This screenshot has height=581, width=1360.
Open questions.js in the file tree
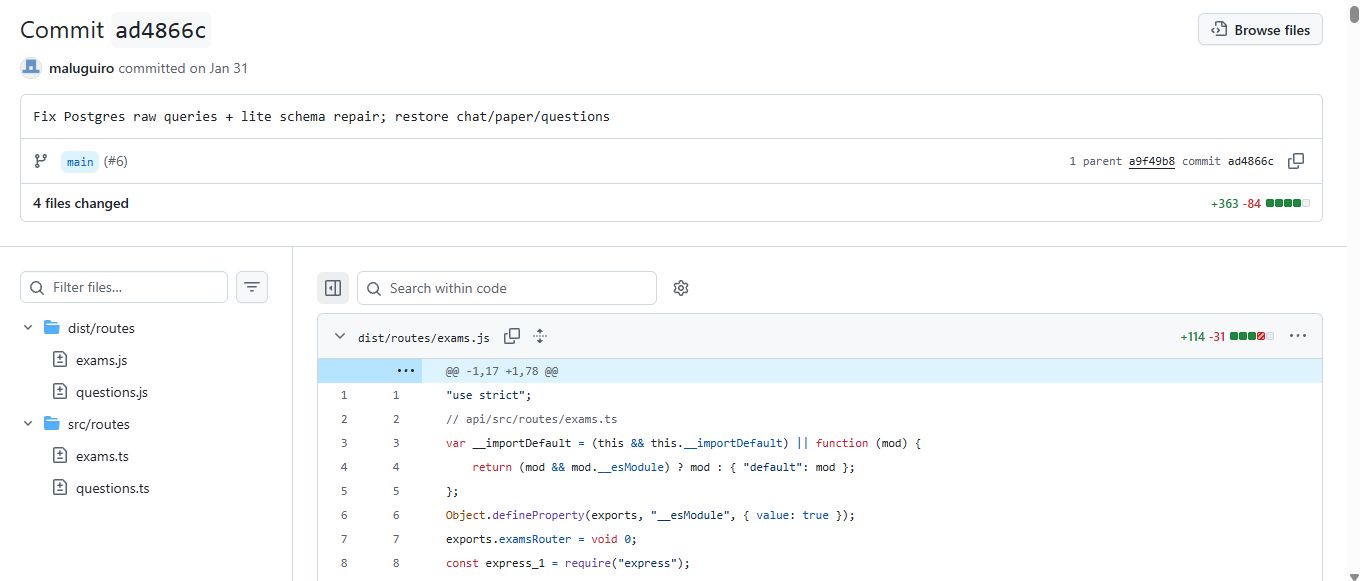coord(112,392)
